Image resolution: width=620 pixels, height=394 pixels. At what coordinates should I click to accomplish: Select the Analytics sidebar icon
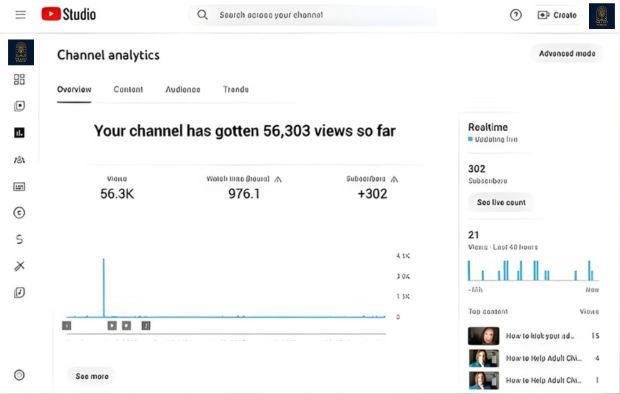coord(19,133)
